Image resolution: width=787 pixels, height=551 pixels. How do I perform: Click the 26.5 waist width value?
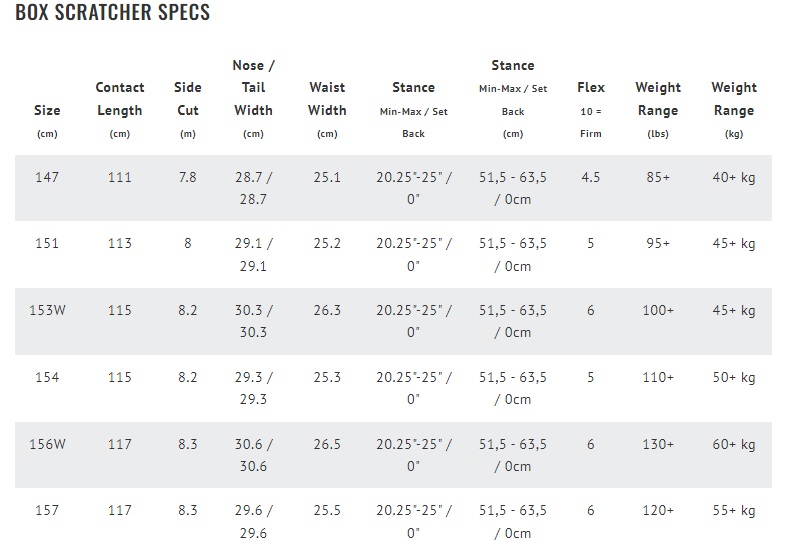[327, 444]
